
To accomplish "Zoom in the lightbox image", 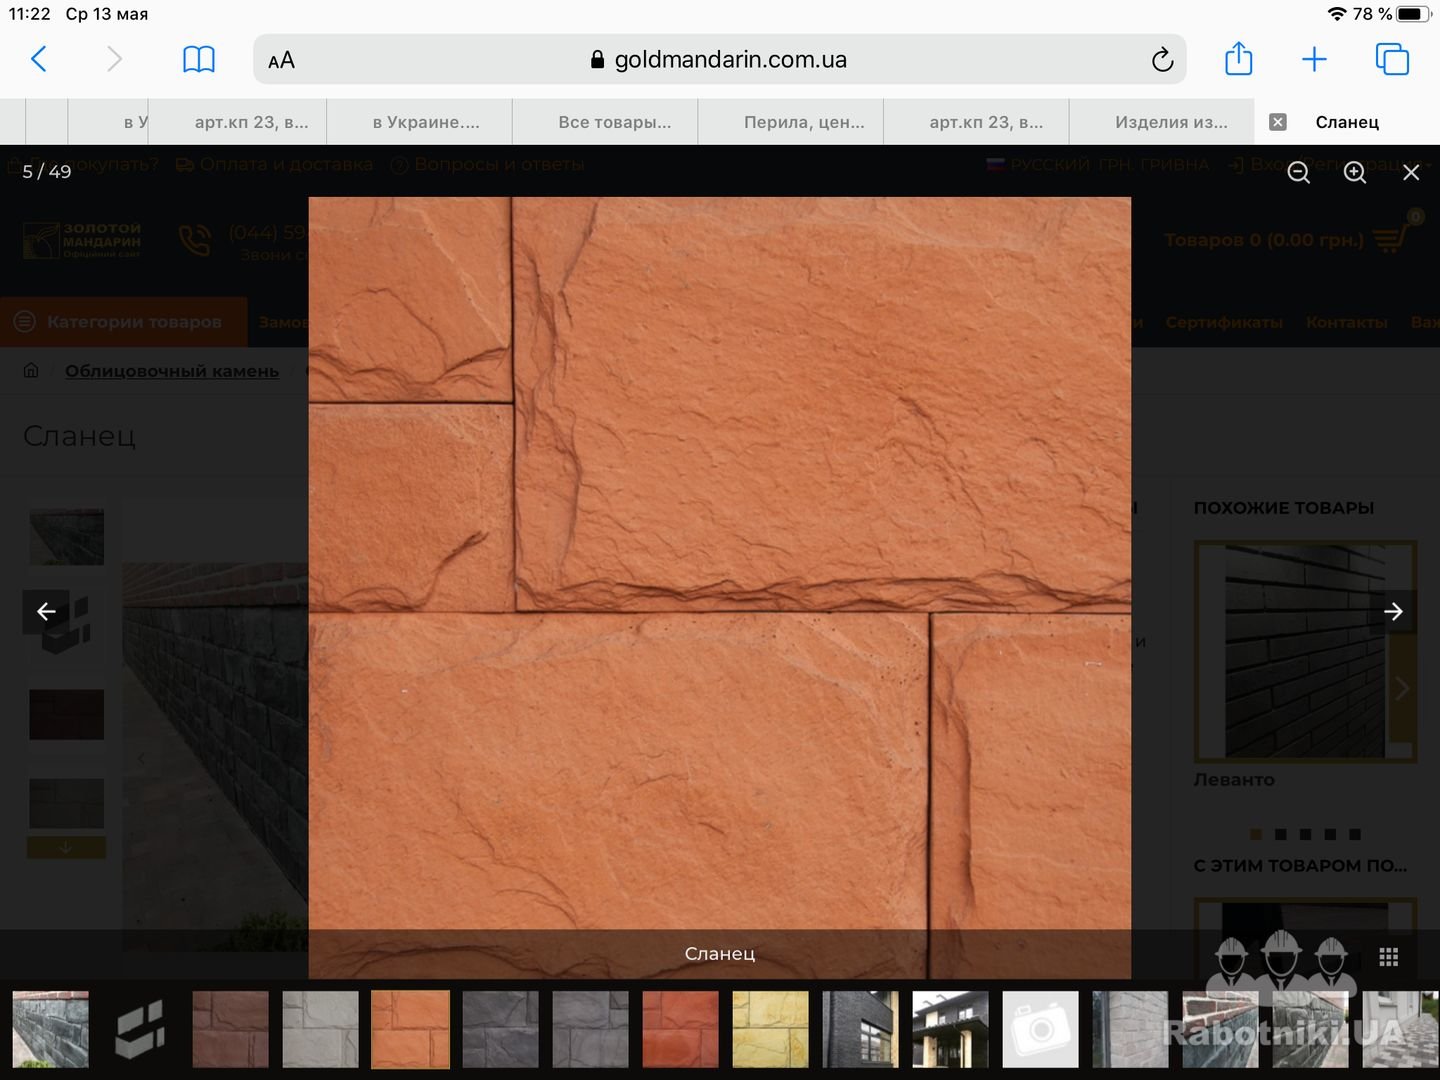I will click(1355, 172).
